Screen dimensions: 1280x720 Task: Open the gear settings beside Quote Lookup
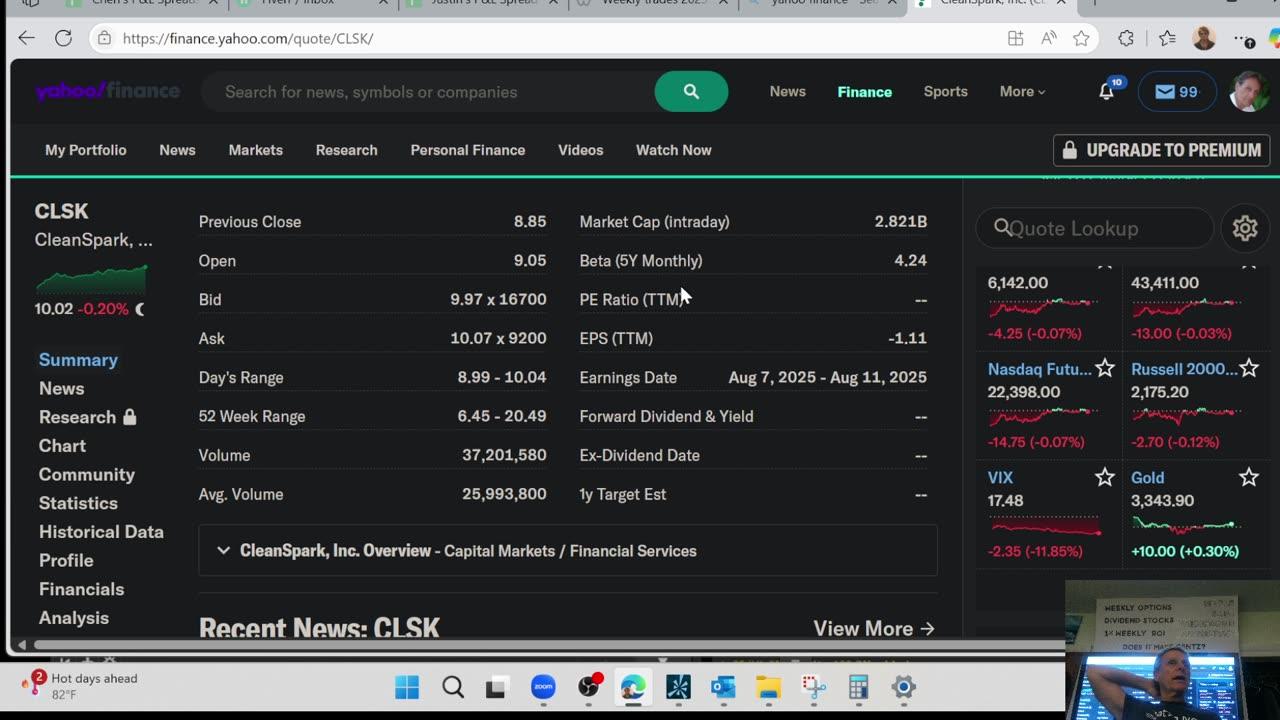coord(1245,228)
